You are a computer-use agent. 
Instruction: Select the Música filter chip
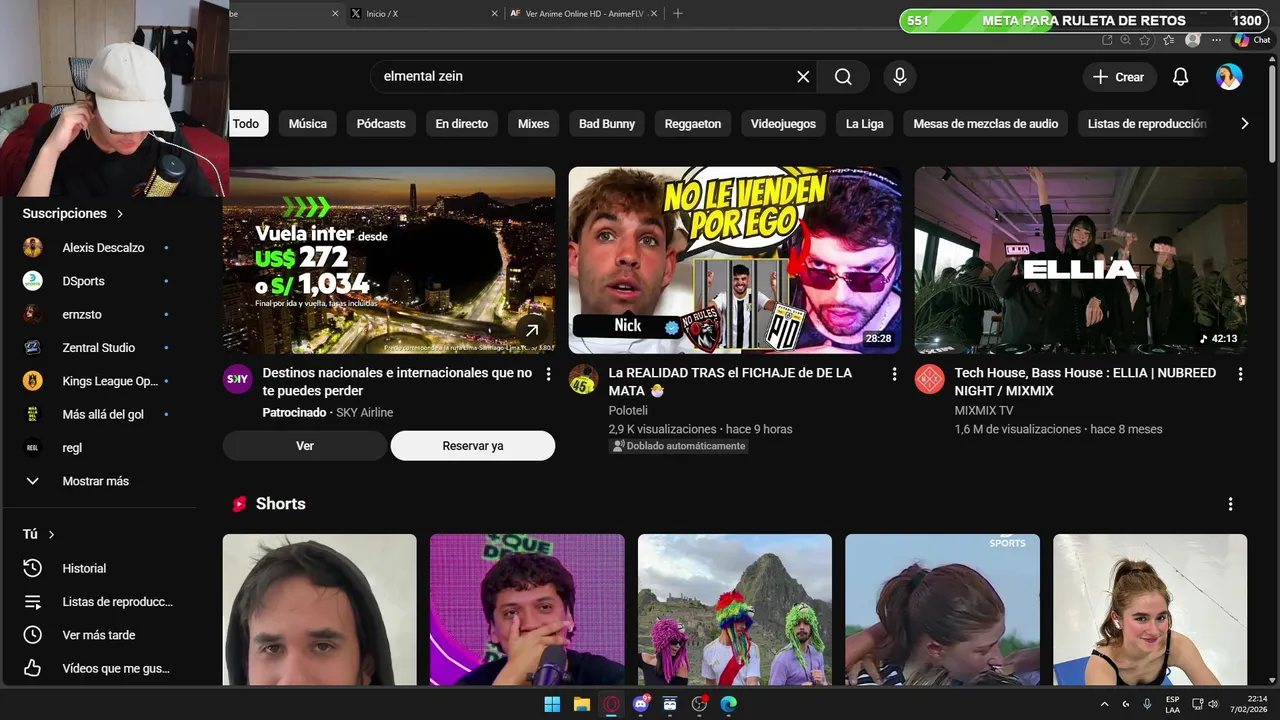point(308,124)
